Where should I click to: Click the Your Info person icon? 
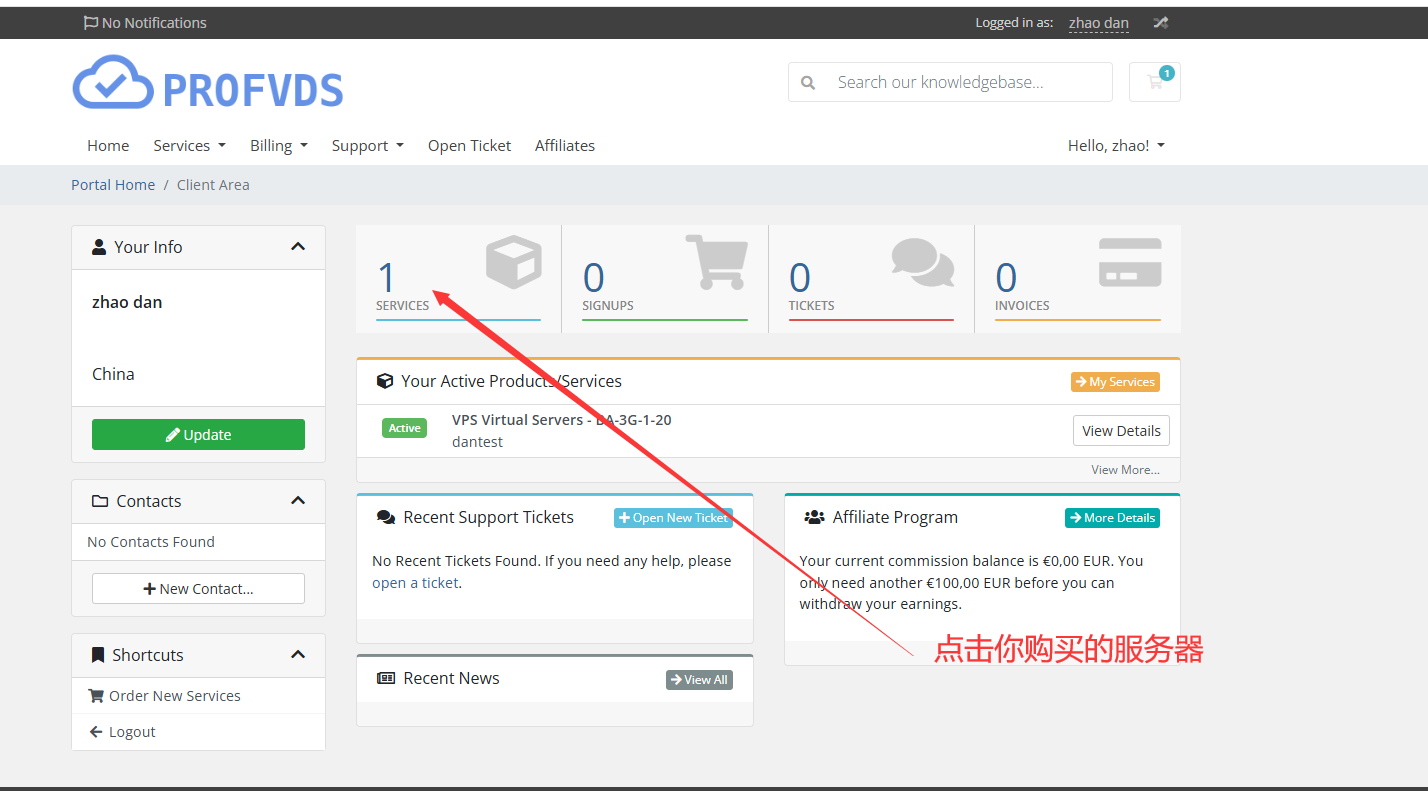98,246
